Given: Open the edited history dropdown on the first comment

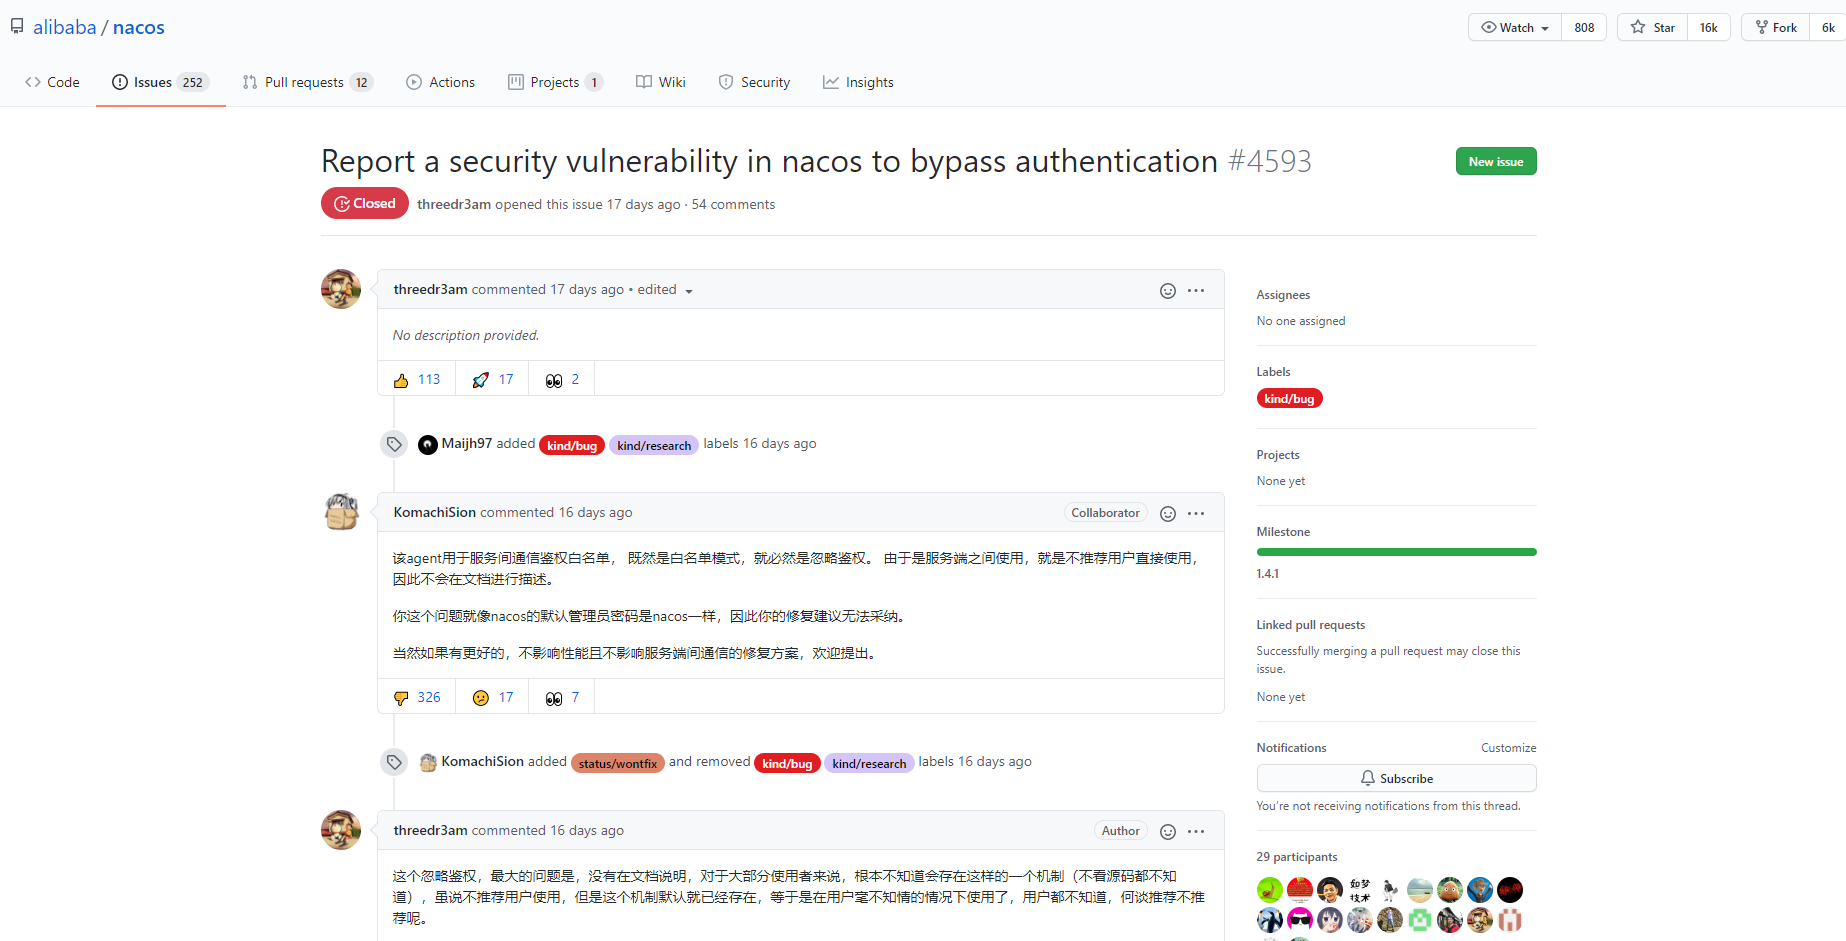Looking at the screenshot, I should 663,289.
